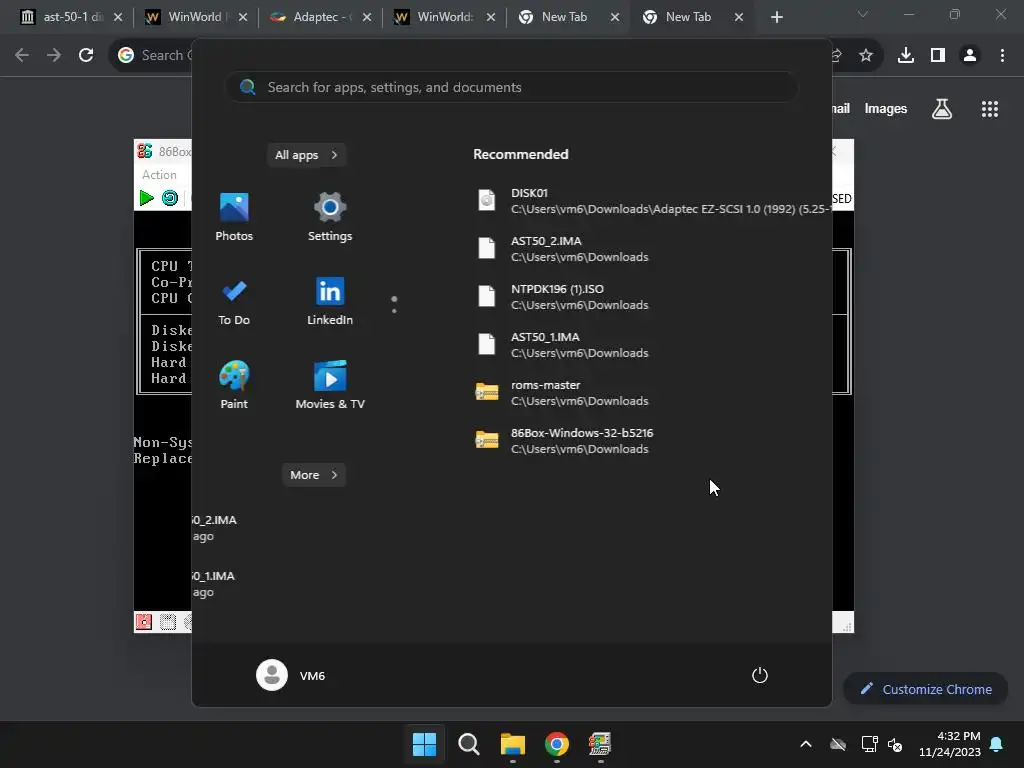Open Chrome three-dot menu
Viewport: 1024px width, 768px height.
[x=1002, y=55]
